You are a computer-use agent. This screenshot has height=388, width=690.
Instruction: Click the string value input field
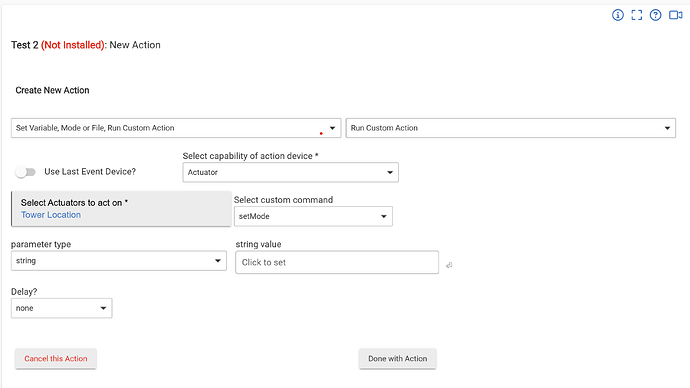tap(337, 262)
